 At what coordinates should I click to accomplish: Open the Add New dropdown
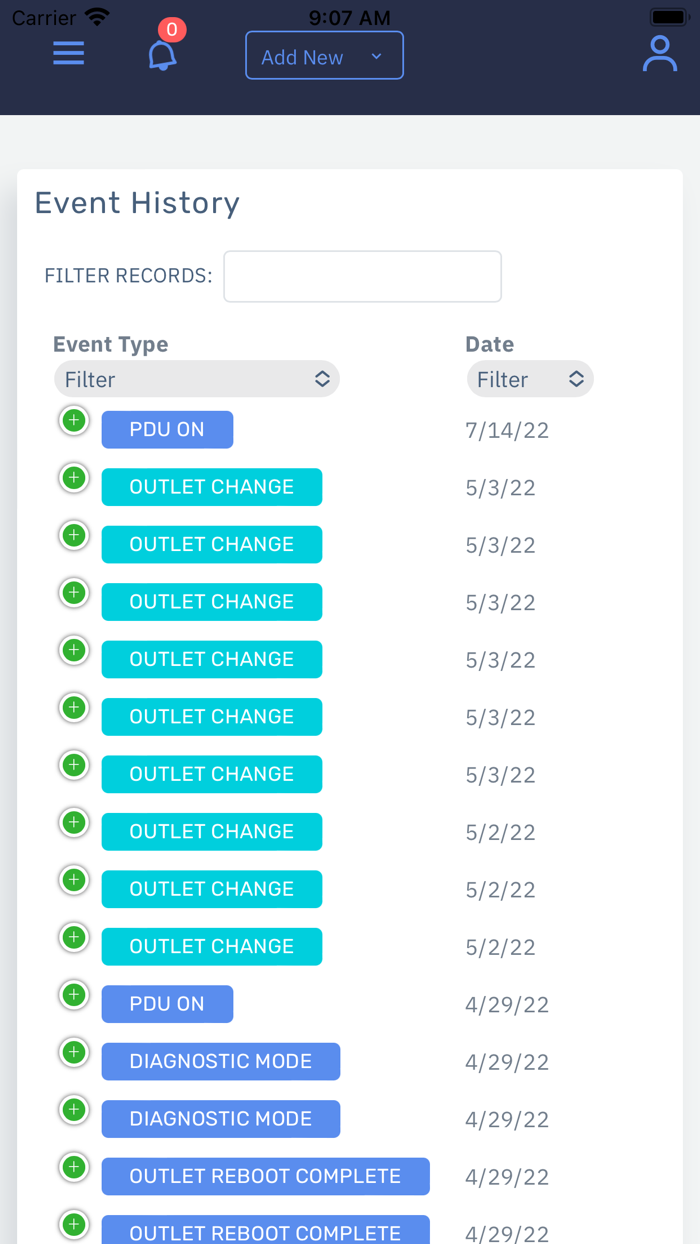point(324,56)
